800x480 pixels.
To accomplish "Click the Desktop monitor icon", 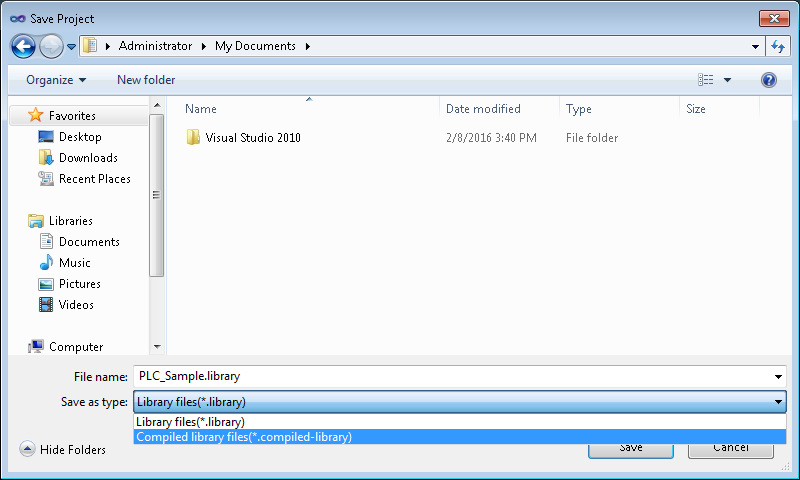I will [x=46, y=137].
